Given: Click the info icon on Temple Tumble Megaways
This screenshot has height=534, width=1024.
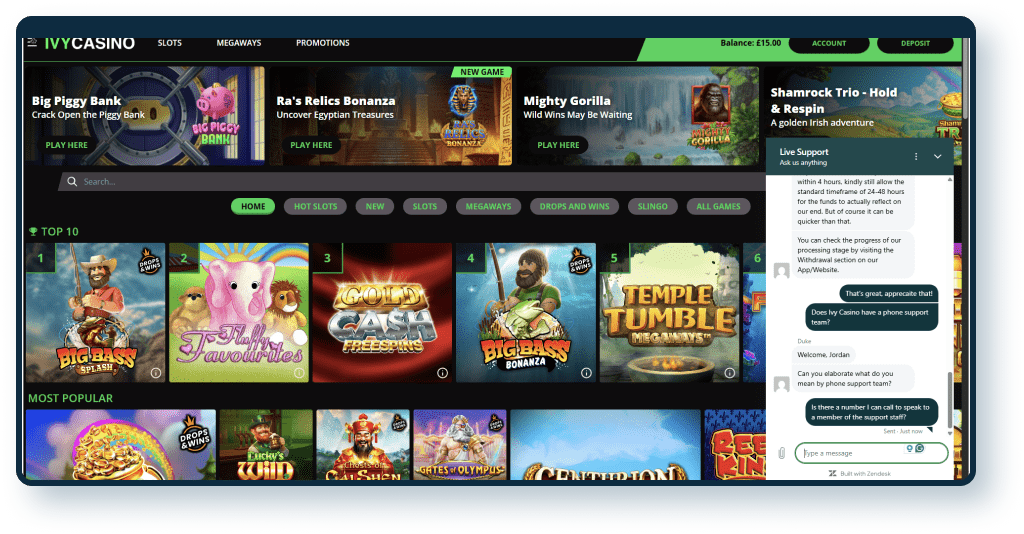Looking at the screenshot, I should click(x=729, y=372).
